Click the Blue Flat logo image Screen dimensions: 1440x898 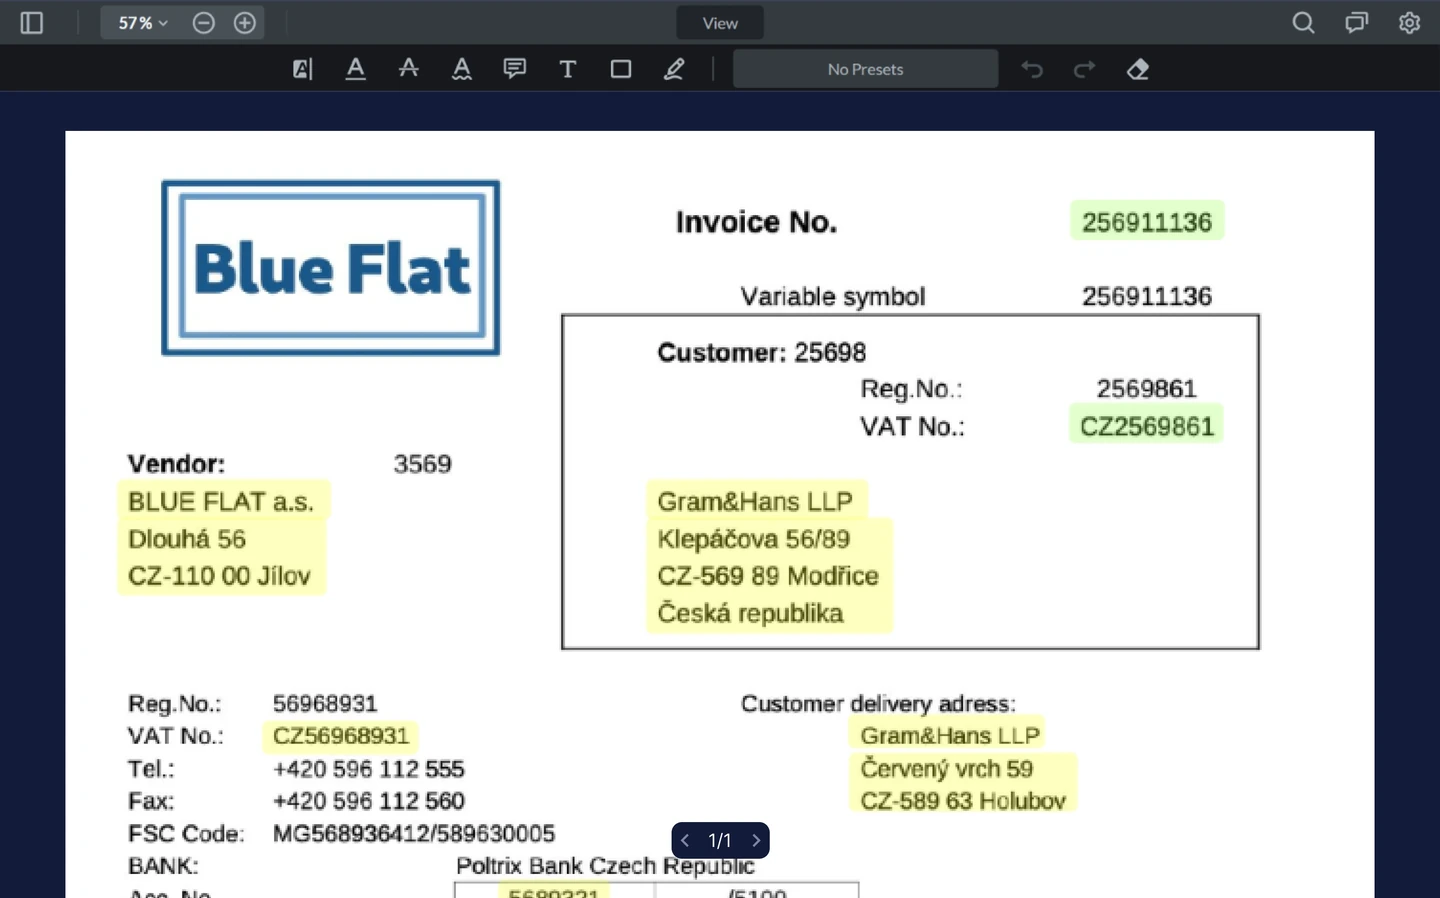[331, 268]
